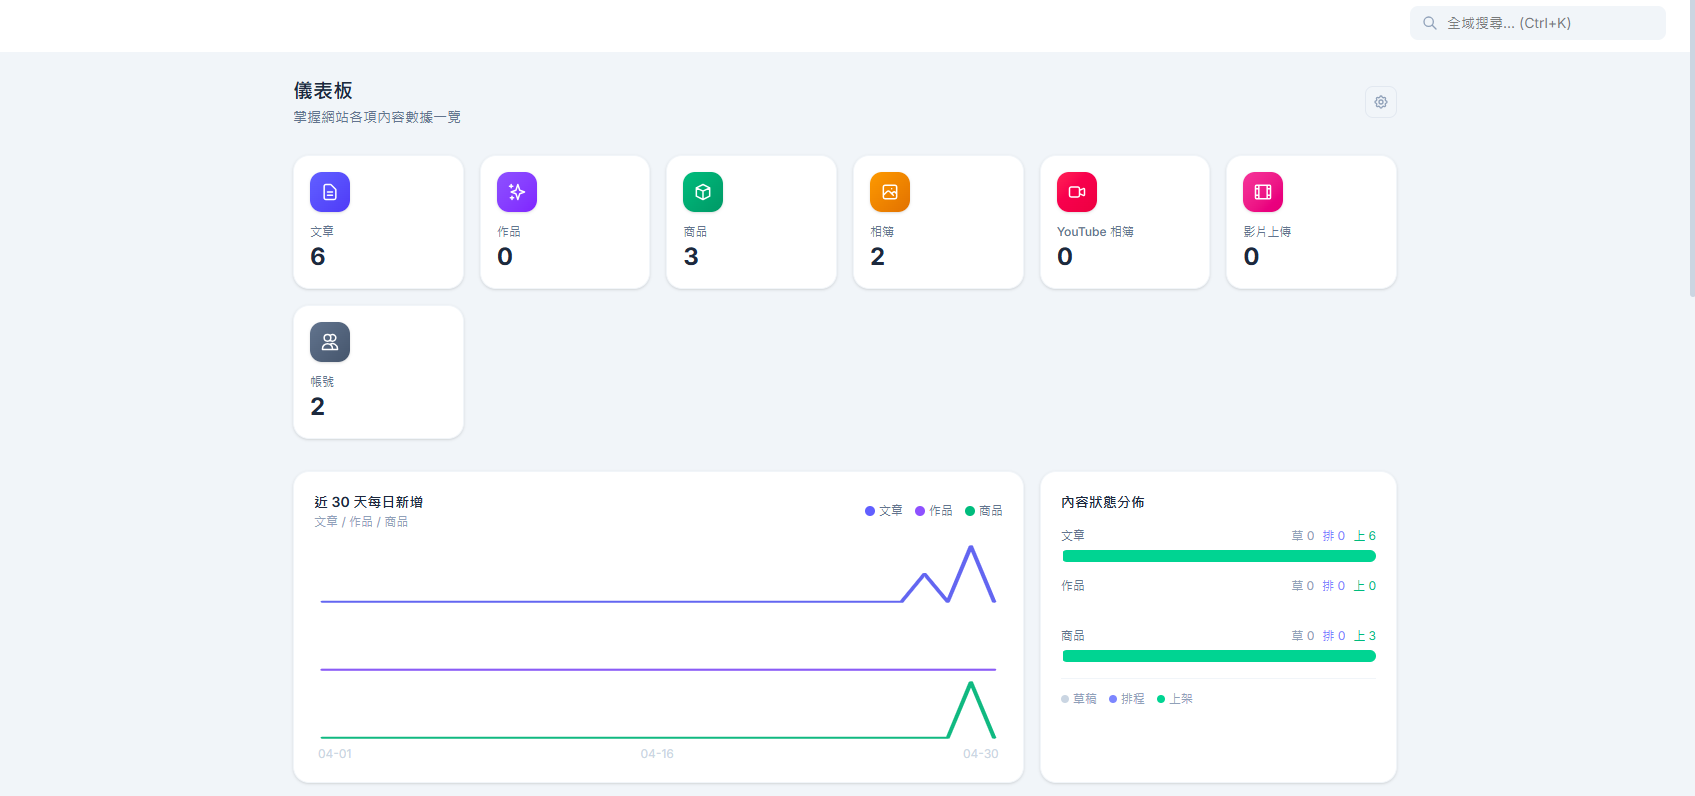1695x796 pixels.
Task: Open the orange 相簿 image icon
Action: (x=890, y=192)
